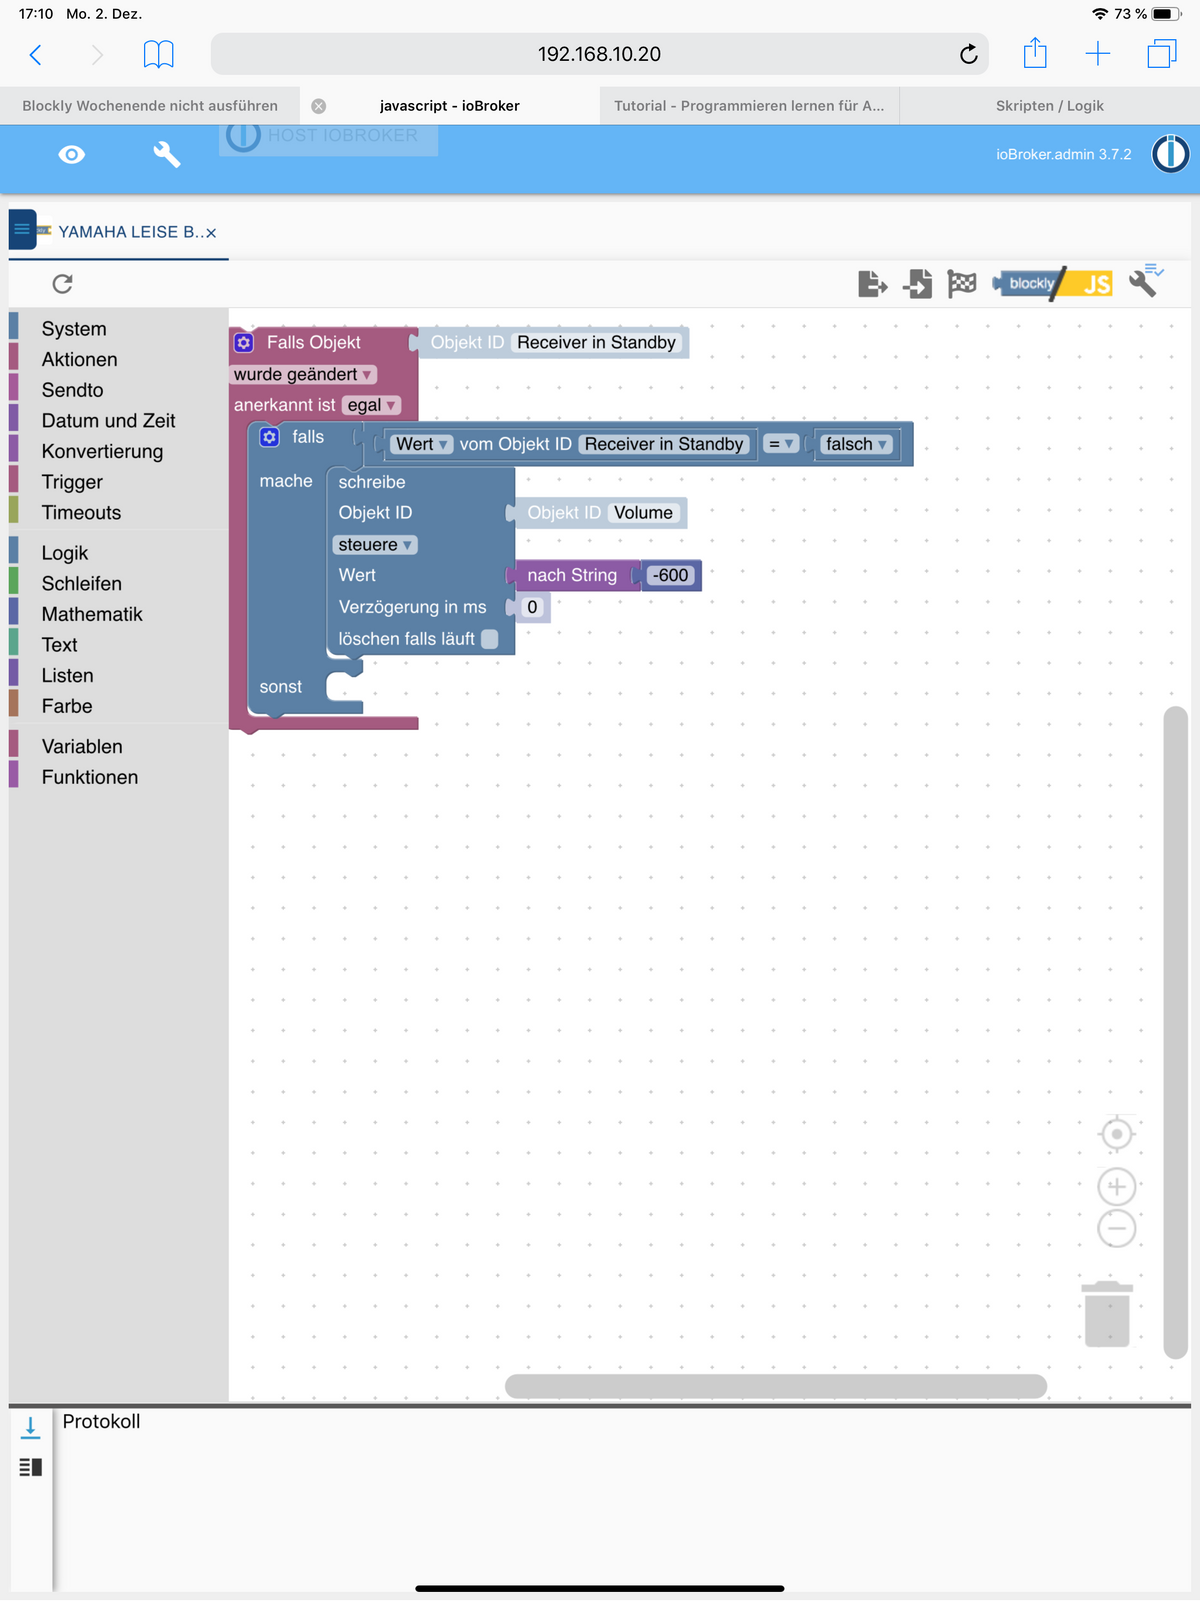
Task: Open Text block category
Action: point(59,645)
